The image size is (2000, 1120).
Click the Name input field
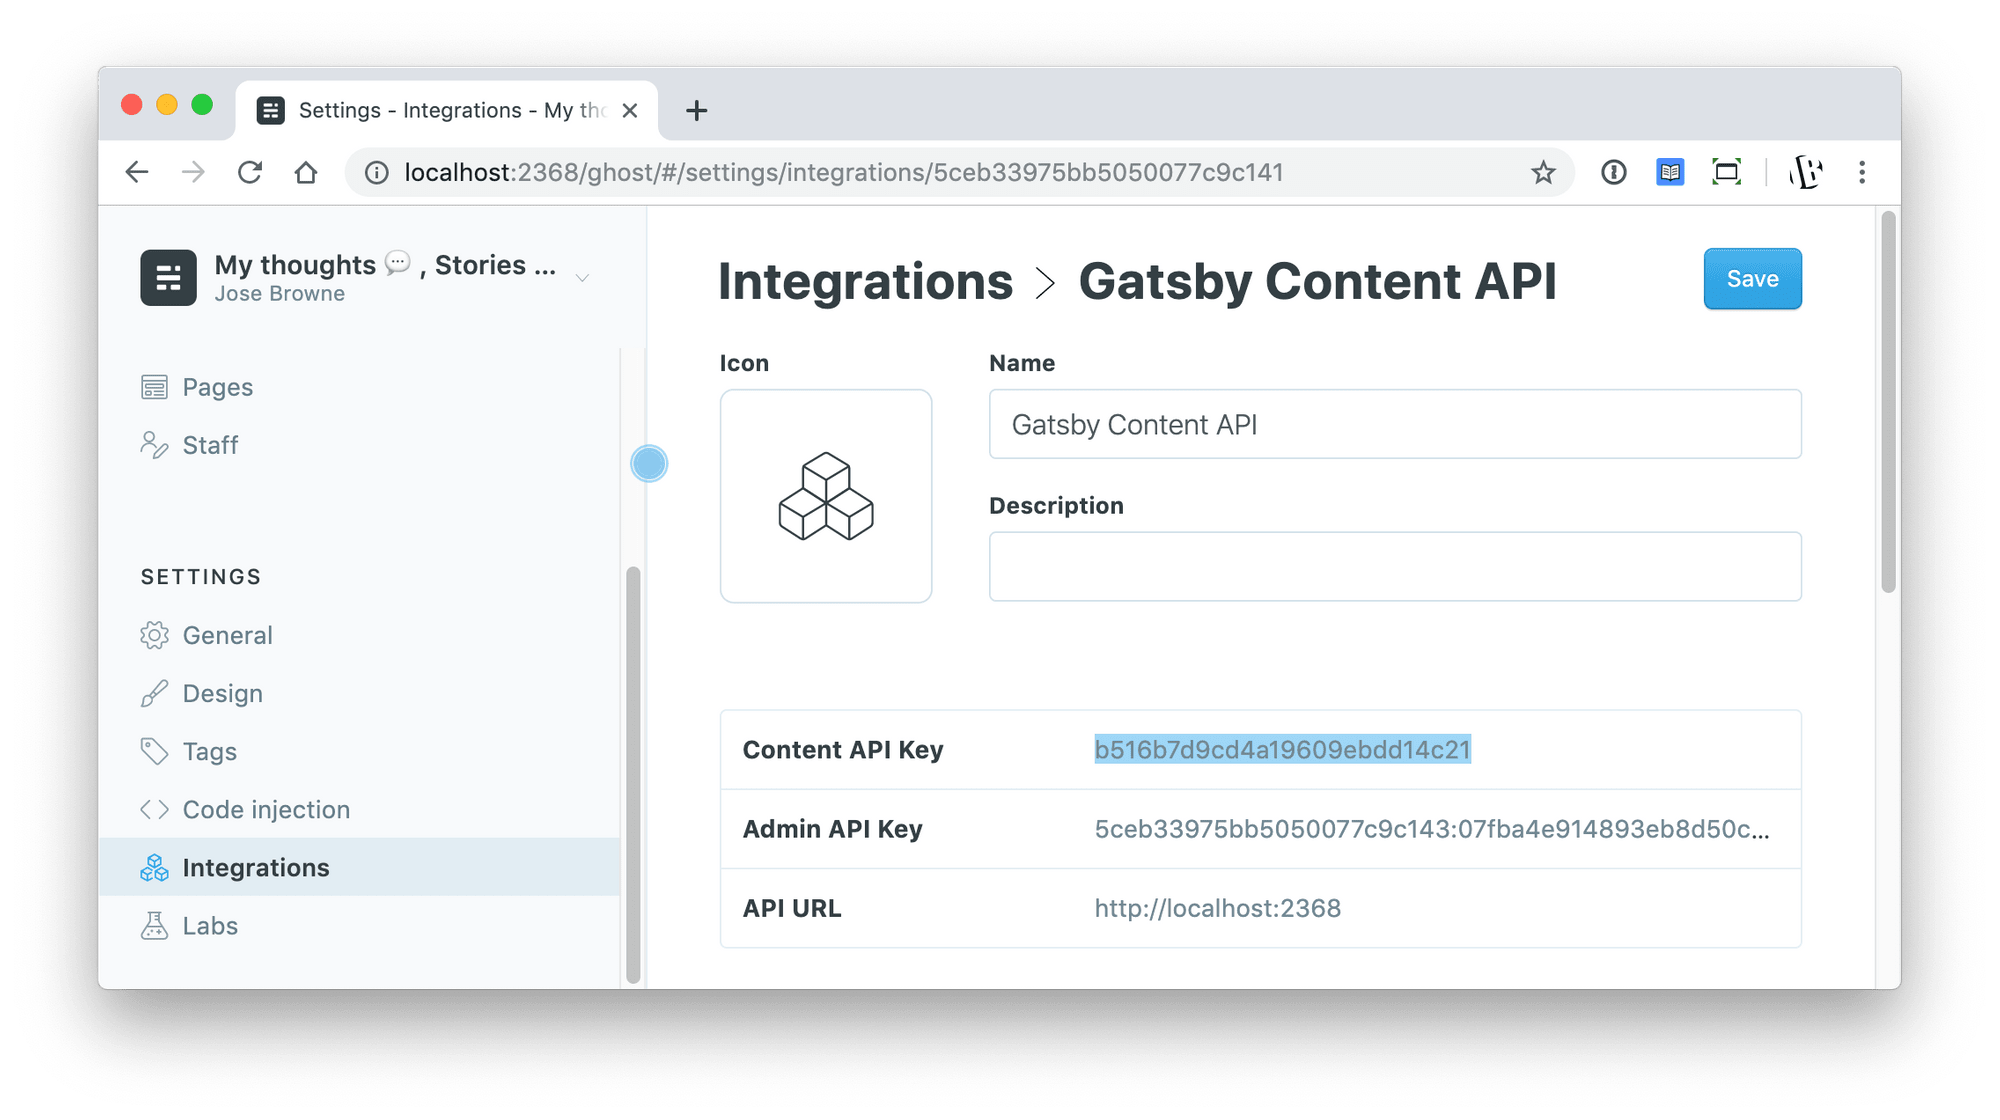point(1391,423)
